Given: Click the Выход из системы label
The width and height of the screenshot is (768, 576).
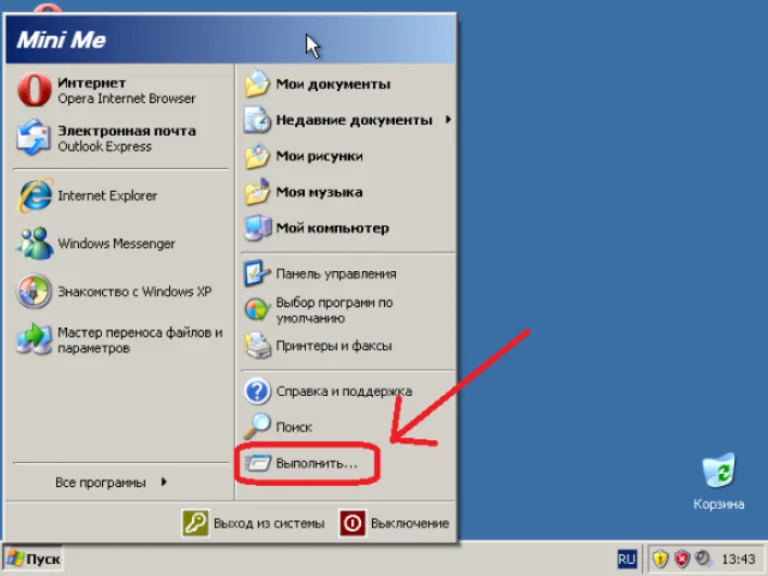Looking at the screenshot, I should pos(269,524).
